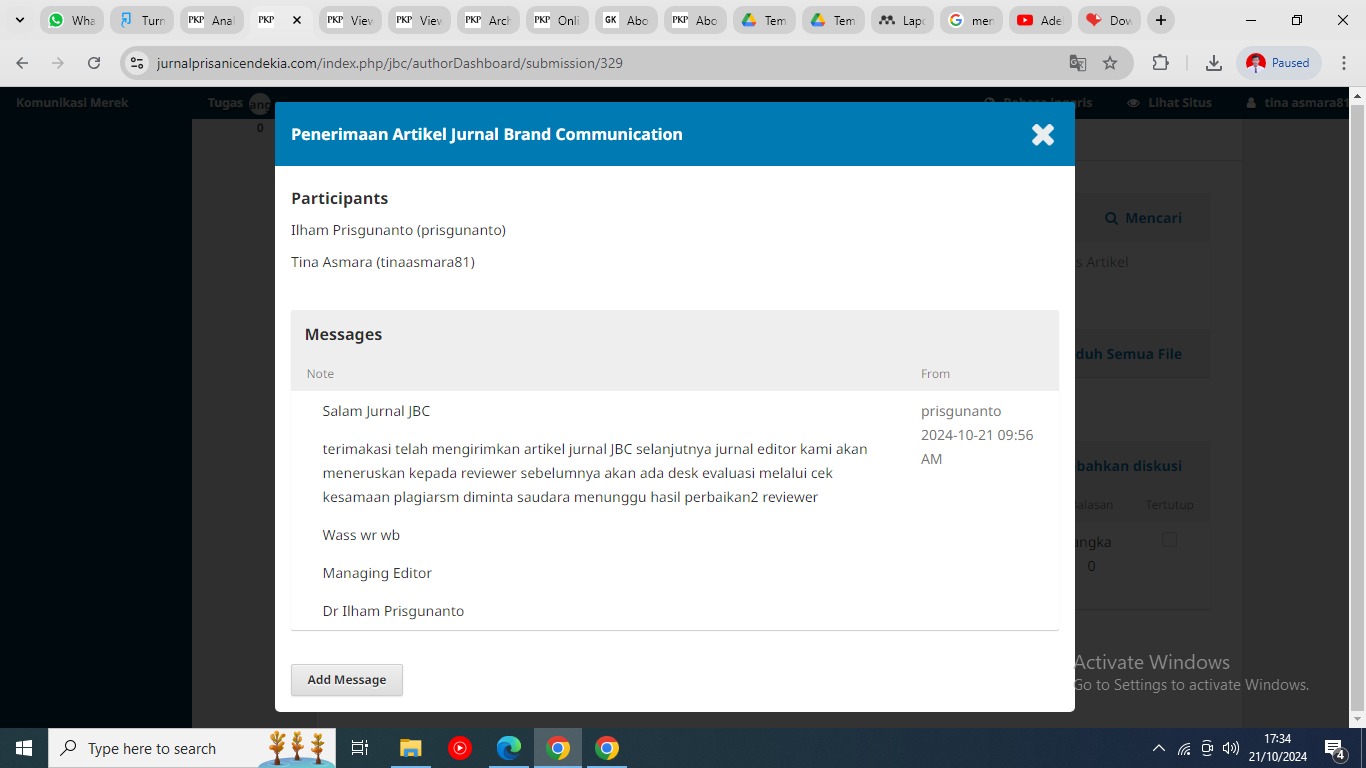Open the notification center icon
Image resolution: width=1366 pixels, height=768 pixels.
(1335, 748)
